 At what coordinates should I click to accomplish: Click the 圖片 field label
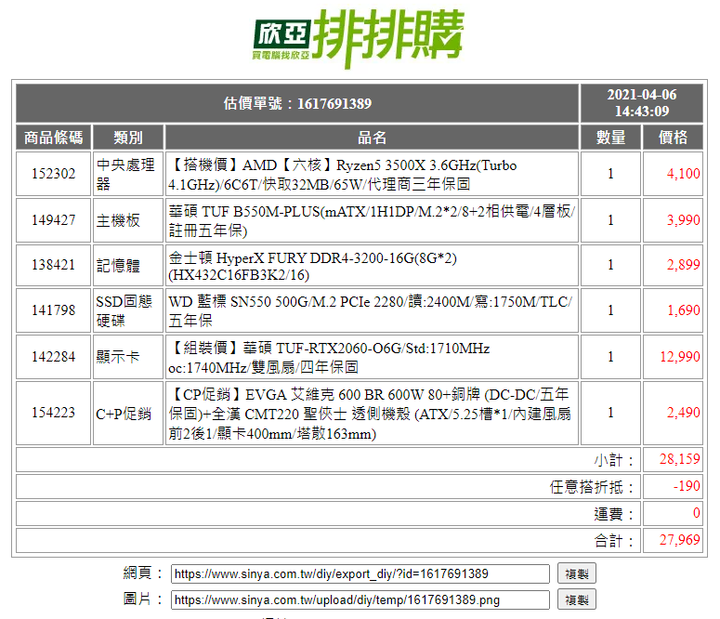coord(143,599)
